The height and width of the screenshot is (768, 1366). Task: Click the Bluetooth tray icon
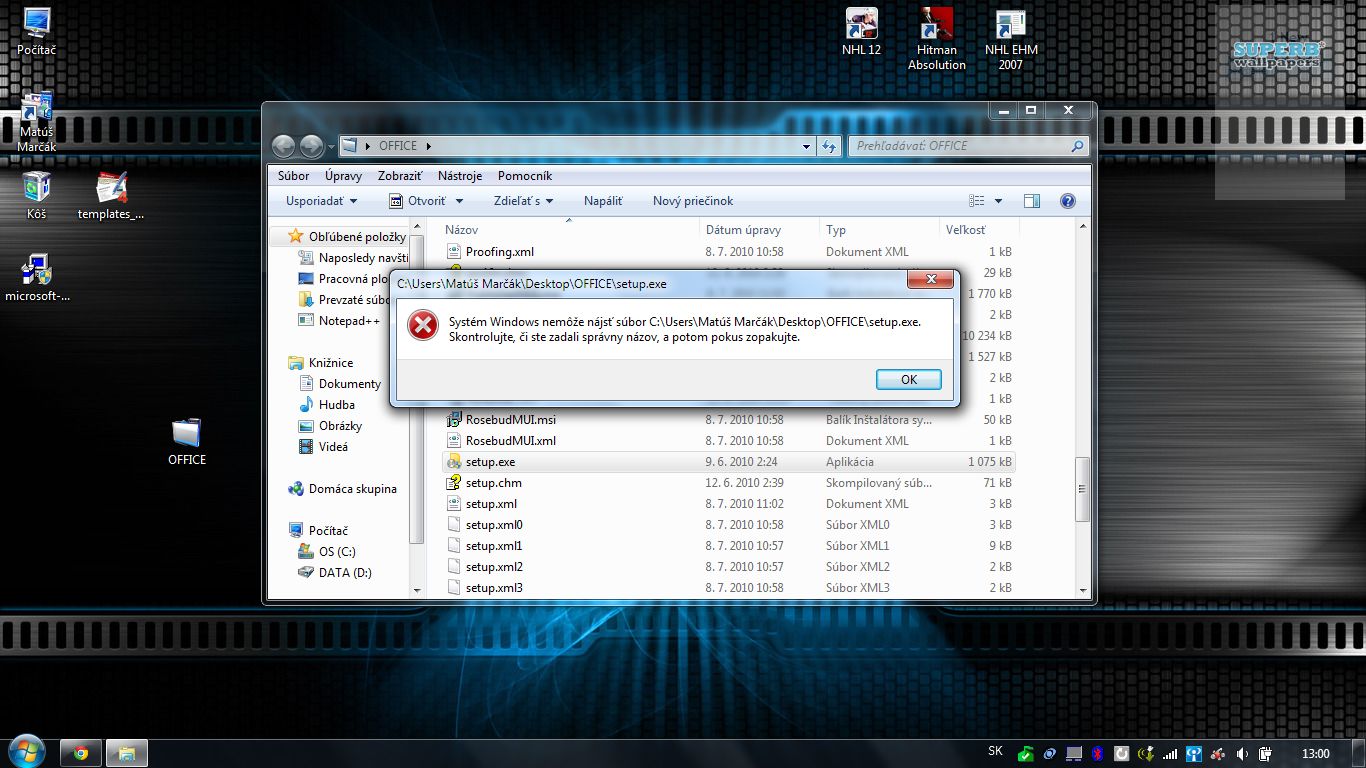coord(1096,753)
